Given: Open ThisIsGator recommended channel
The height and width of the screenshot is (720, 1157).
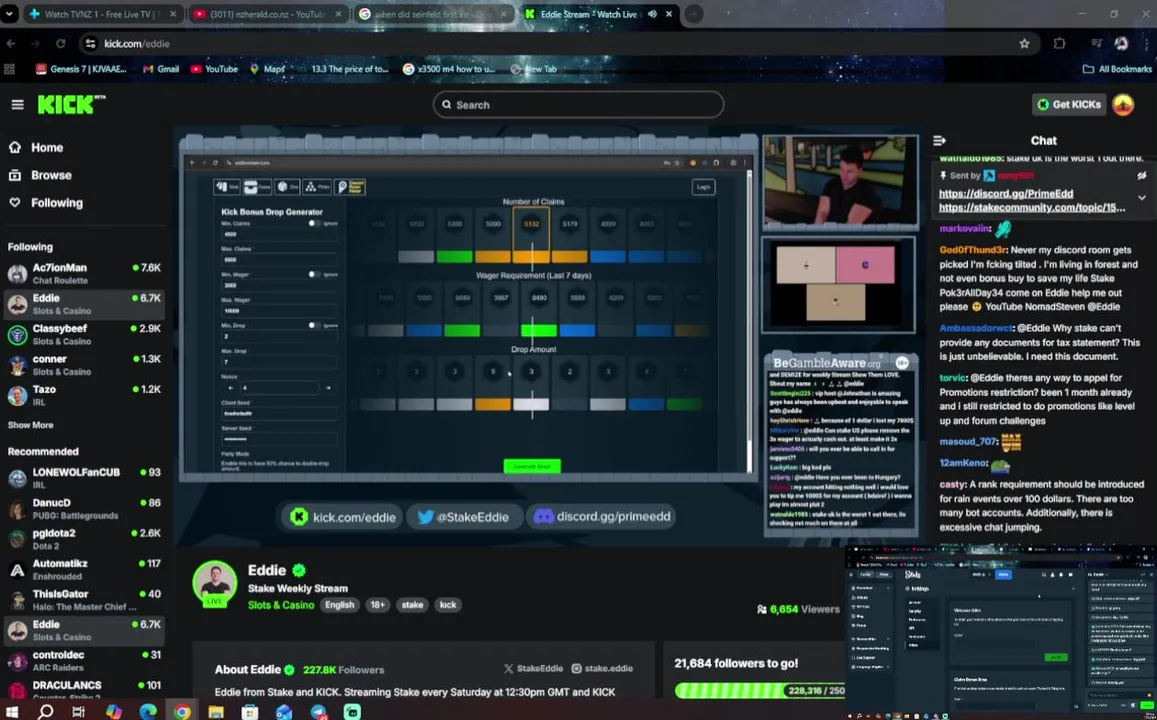Looking at the screenshot, I should pyautogui.click(x=84, y=600).
